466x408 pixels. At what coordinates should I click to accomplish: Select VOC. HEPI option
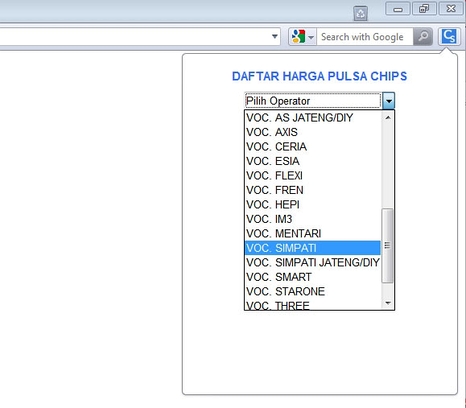(313, 205)
